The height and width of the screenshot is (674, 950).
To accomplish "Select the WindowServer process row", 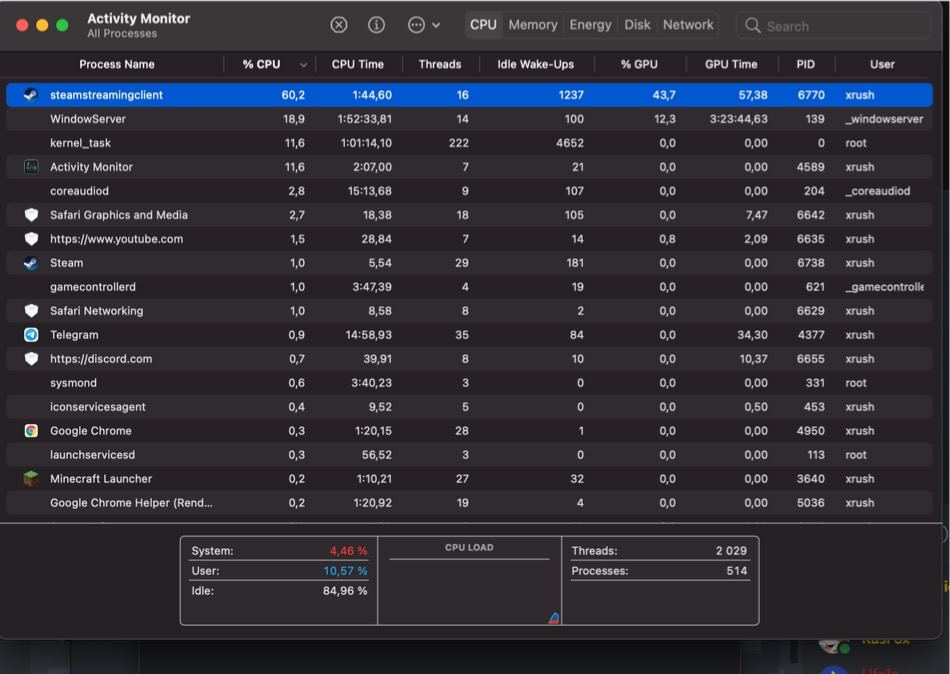I will click(469, 119).
